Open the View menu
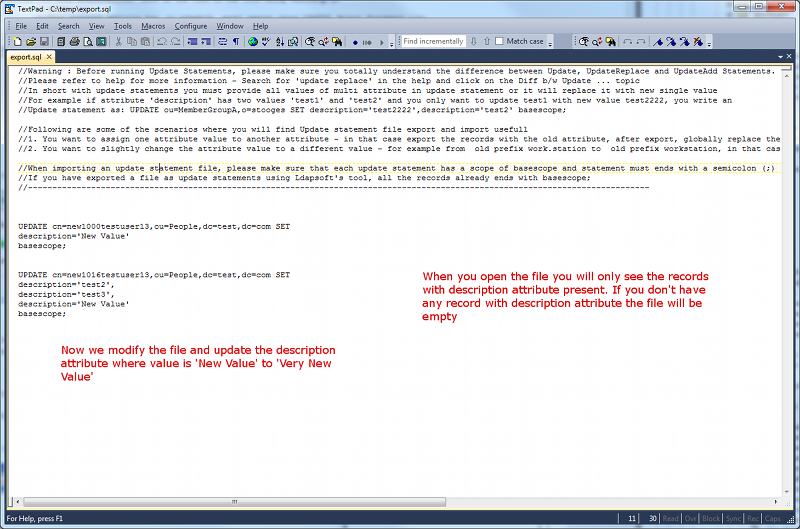Image resolution: width=800 pixels, height=529 pixels. coord(96,26)
